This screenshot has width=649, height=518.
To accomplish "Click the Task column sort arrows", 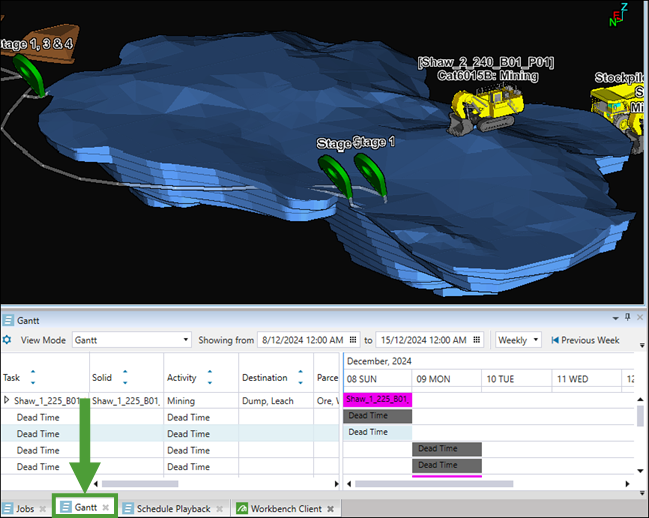I will point(33,378).
